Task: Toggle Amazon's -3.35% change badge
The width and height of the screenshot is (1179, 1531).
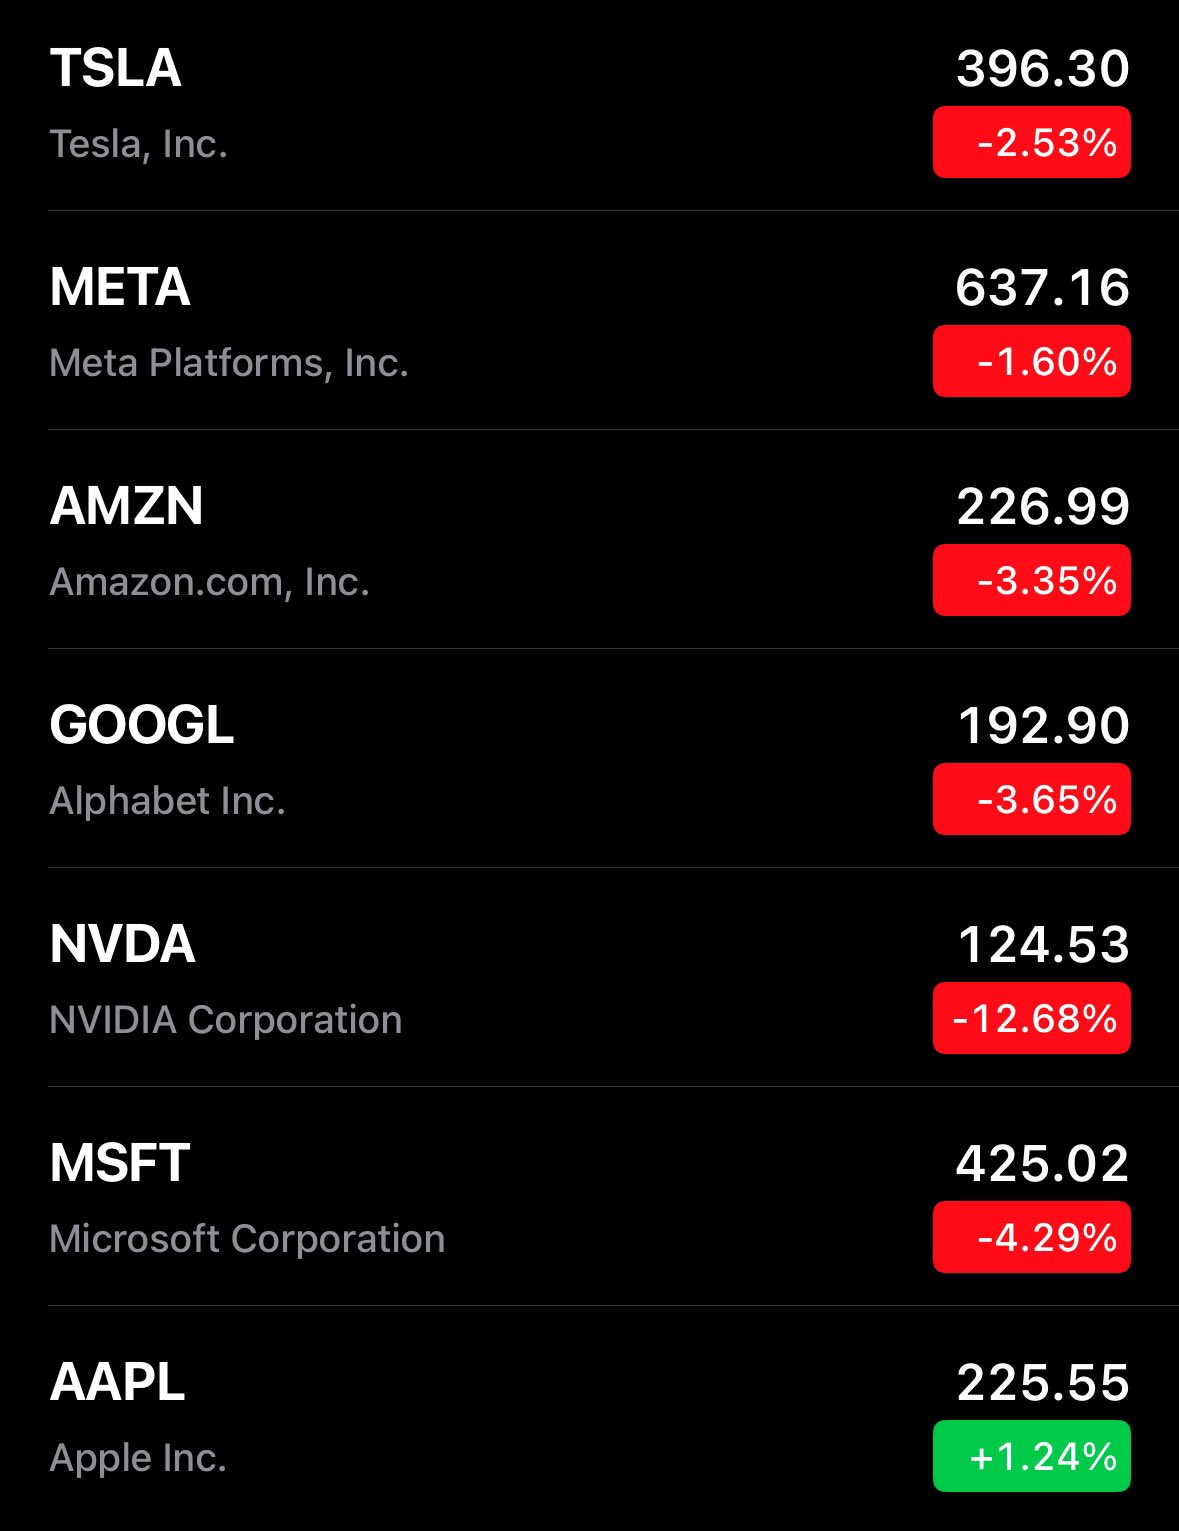Action: 1031,580
